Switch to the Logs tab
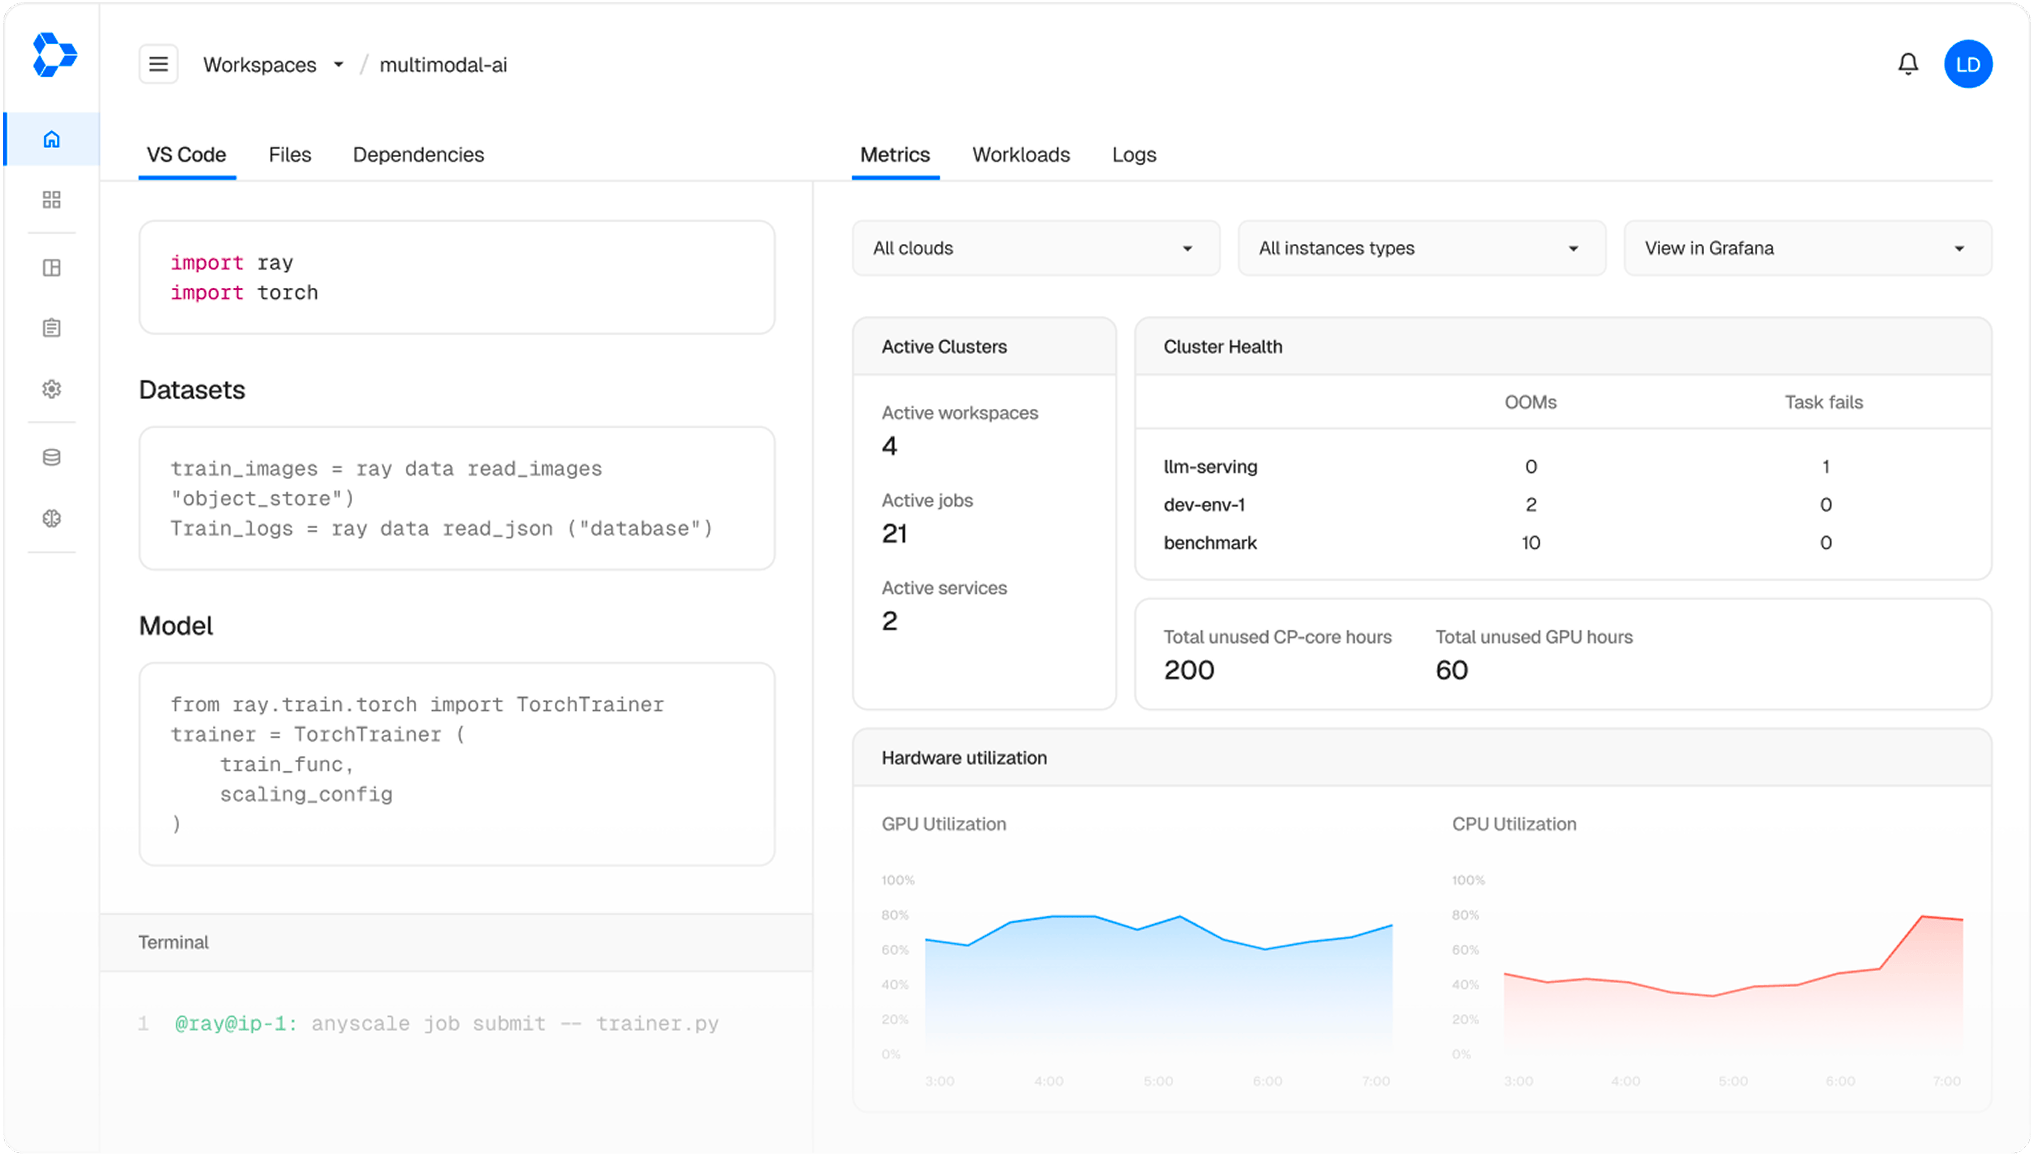 coord(1134,155)
